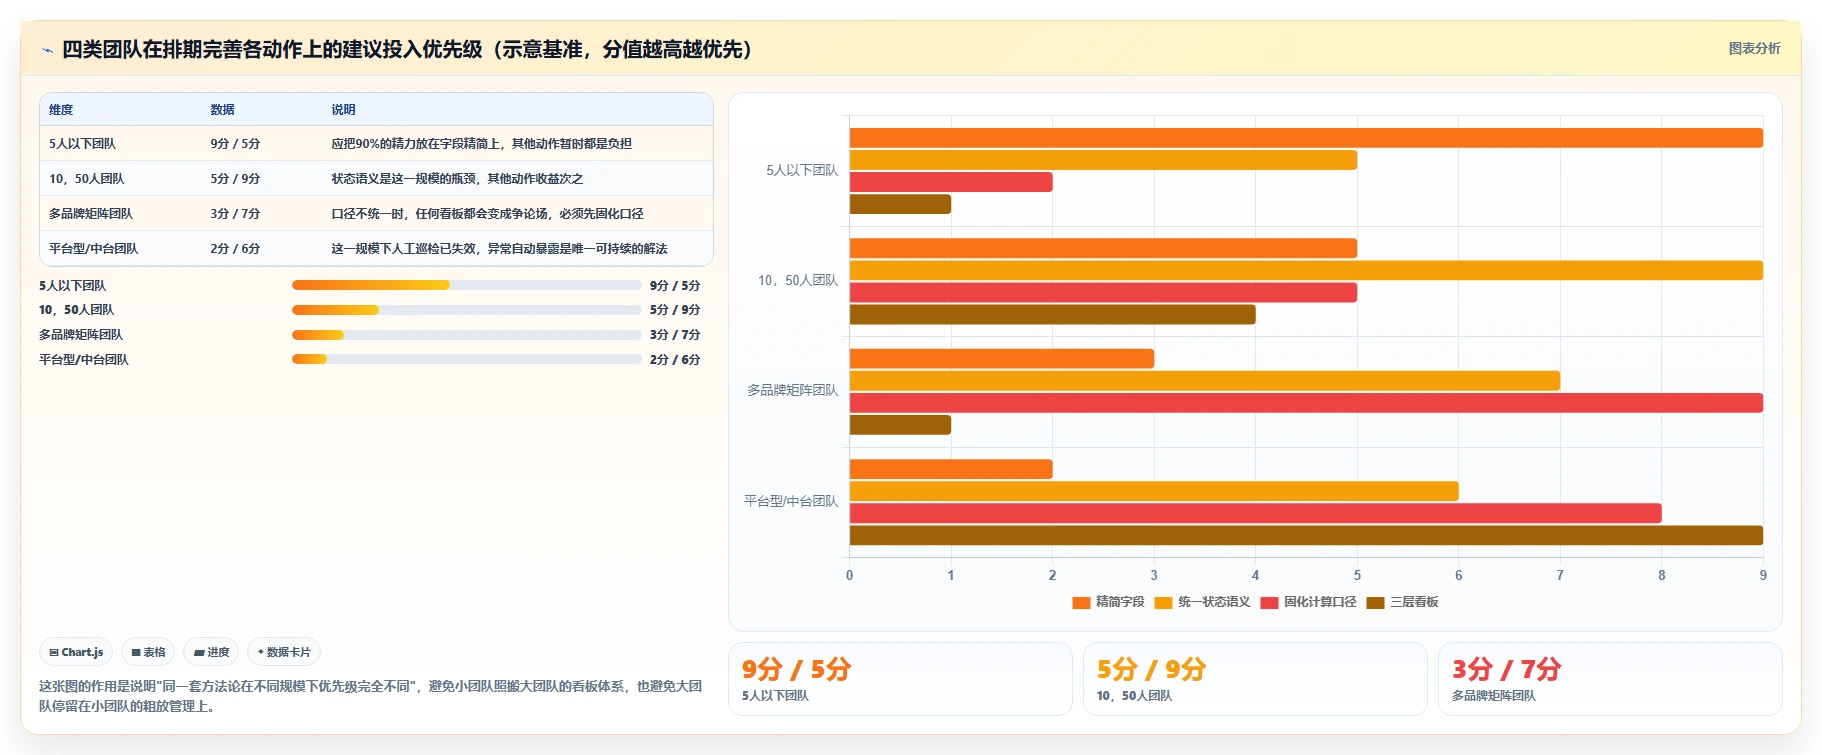Click the progress bar for 10，50人团队

click(466, 310)
